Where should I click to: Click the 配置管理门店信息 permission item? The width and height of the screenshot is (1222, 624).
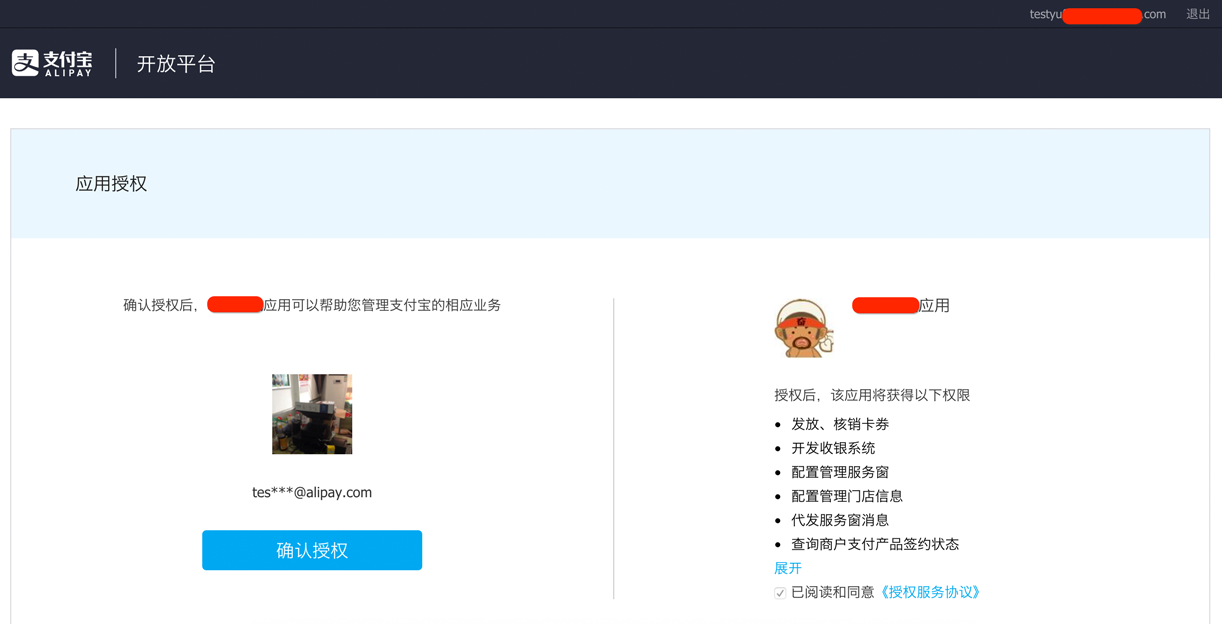(847, 496)
